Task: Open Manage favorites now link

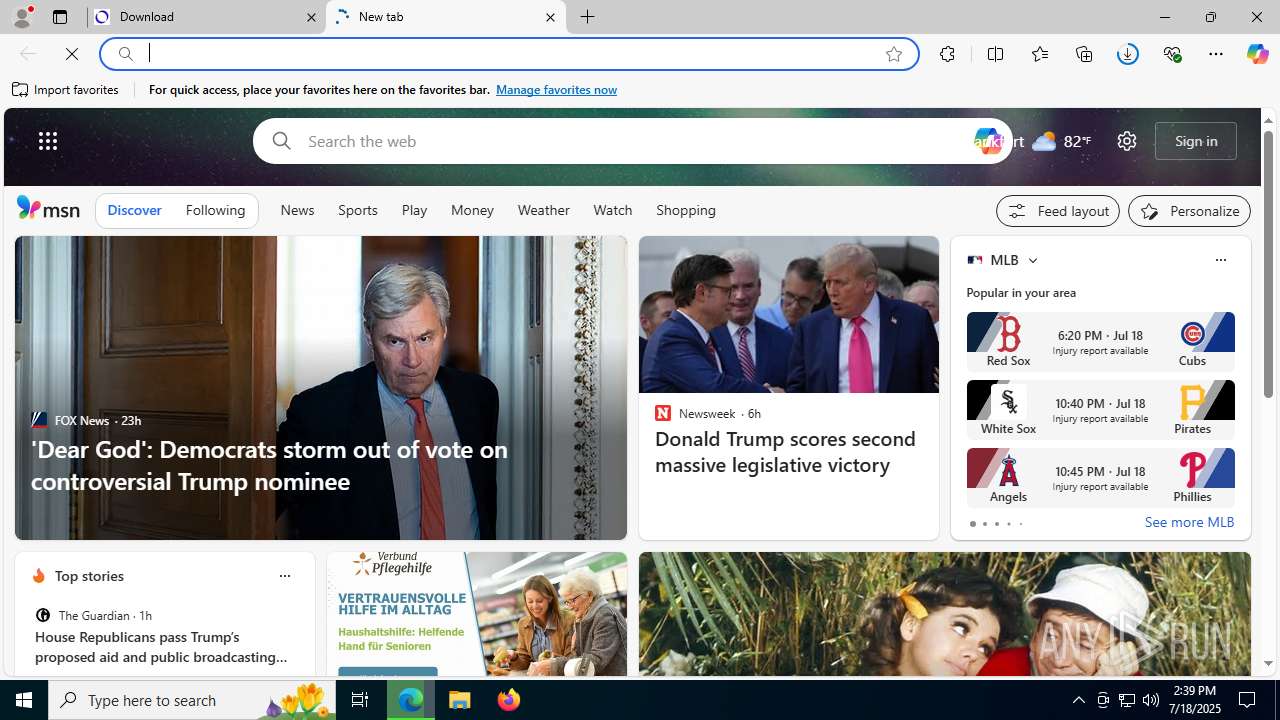Action: (556, 90)
